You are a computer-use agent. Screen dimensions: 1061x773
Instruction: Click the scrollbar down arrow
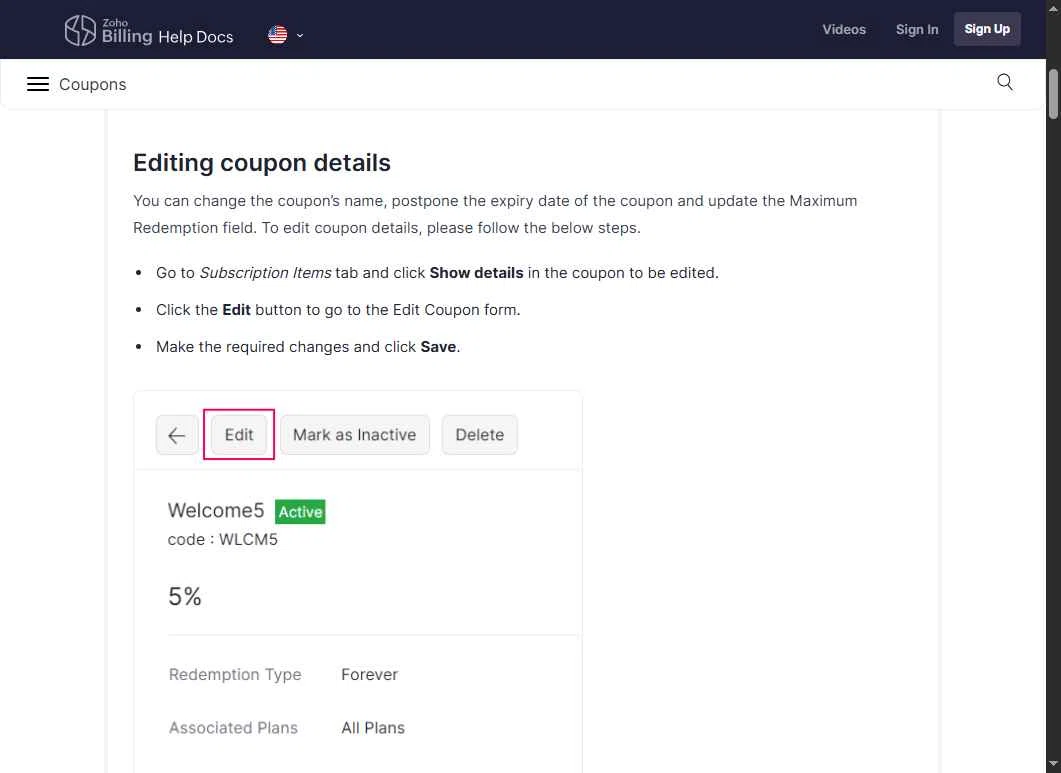1054,765
